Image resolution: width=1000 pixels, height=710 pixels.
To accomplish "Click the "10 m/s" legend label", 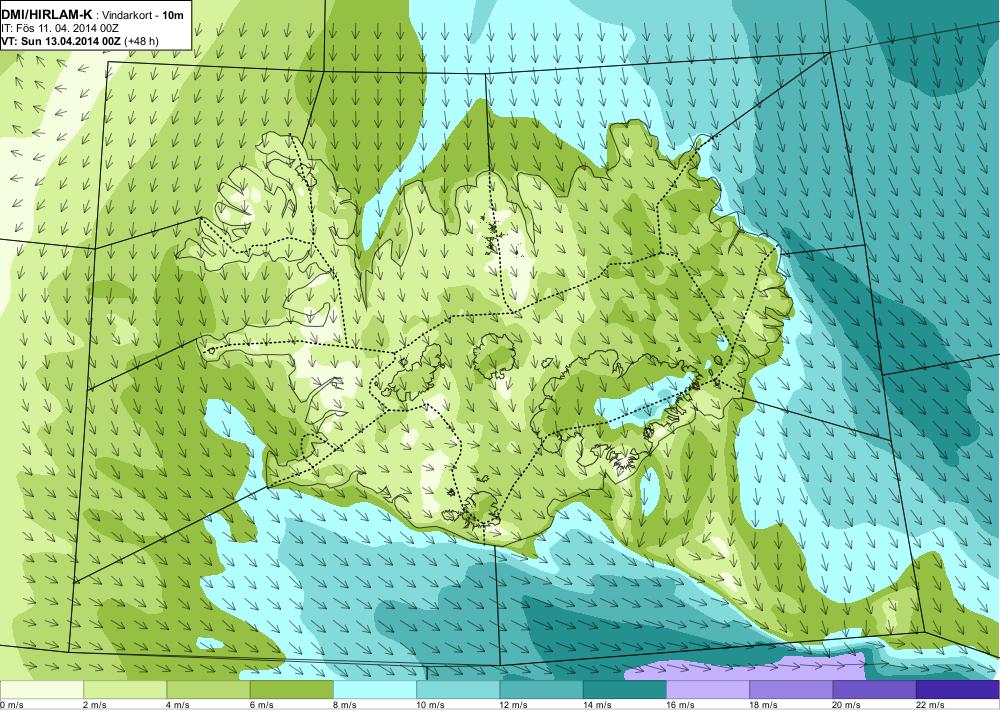I will [430, 704].
